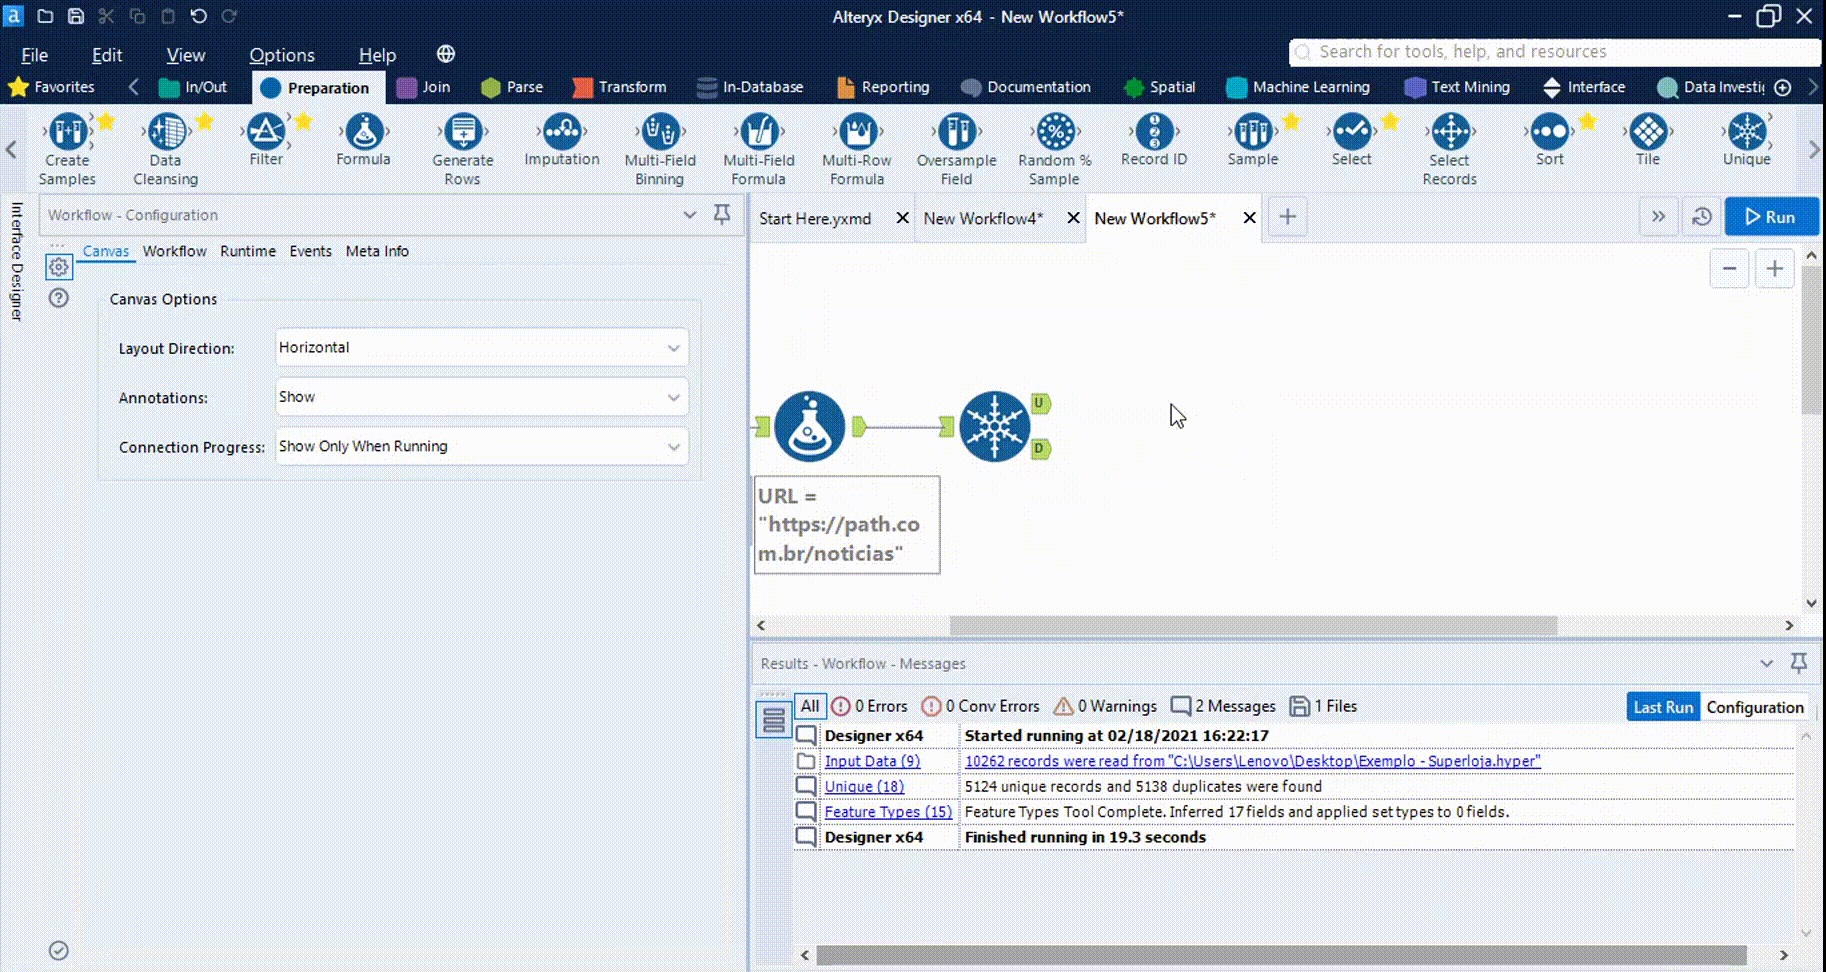Viewport: 1826px width, 972px height.
Task: Open the schedule history icon
Action: click(x=1702, y=217)
